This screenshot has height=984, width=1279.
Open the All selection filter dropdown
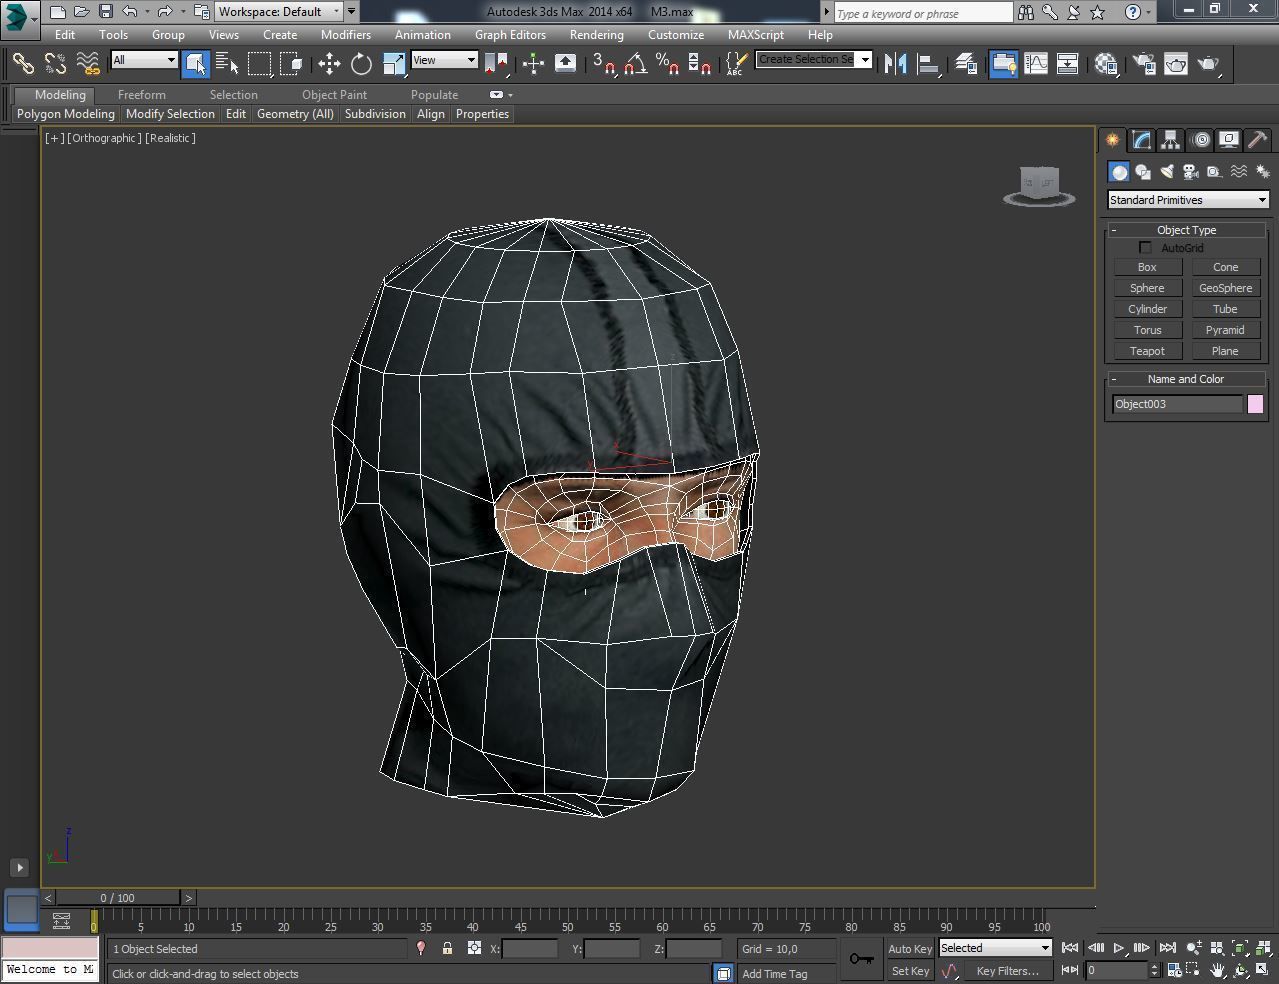tap(144, 60)
